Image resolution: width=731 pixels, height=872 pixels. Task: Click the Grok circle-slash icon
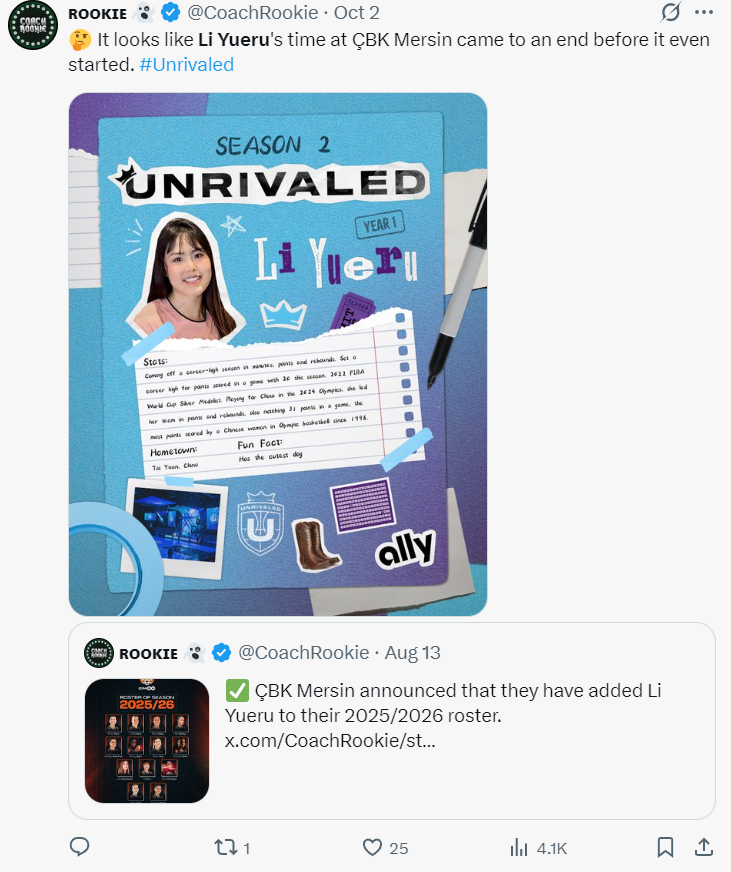[x=671, y=12]
